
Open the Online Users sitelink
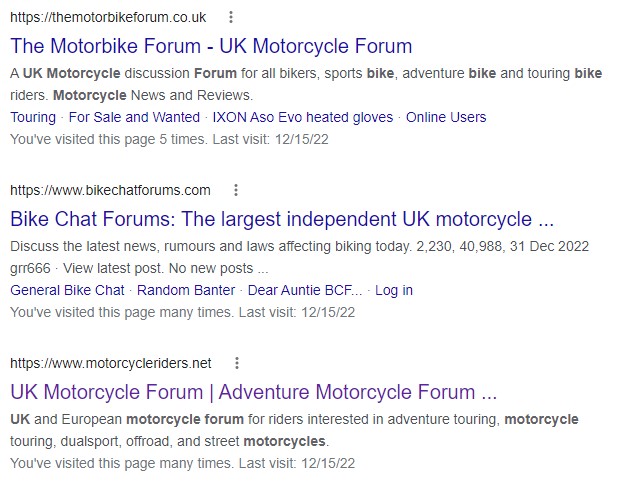446,117
